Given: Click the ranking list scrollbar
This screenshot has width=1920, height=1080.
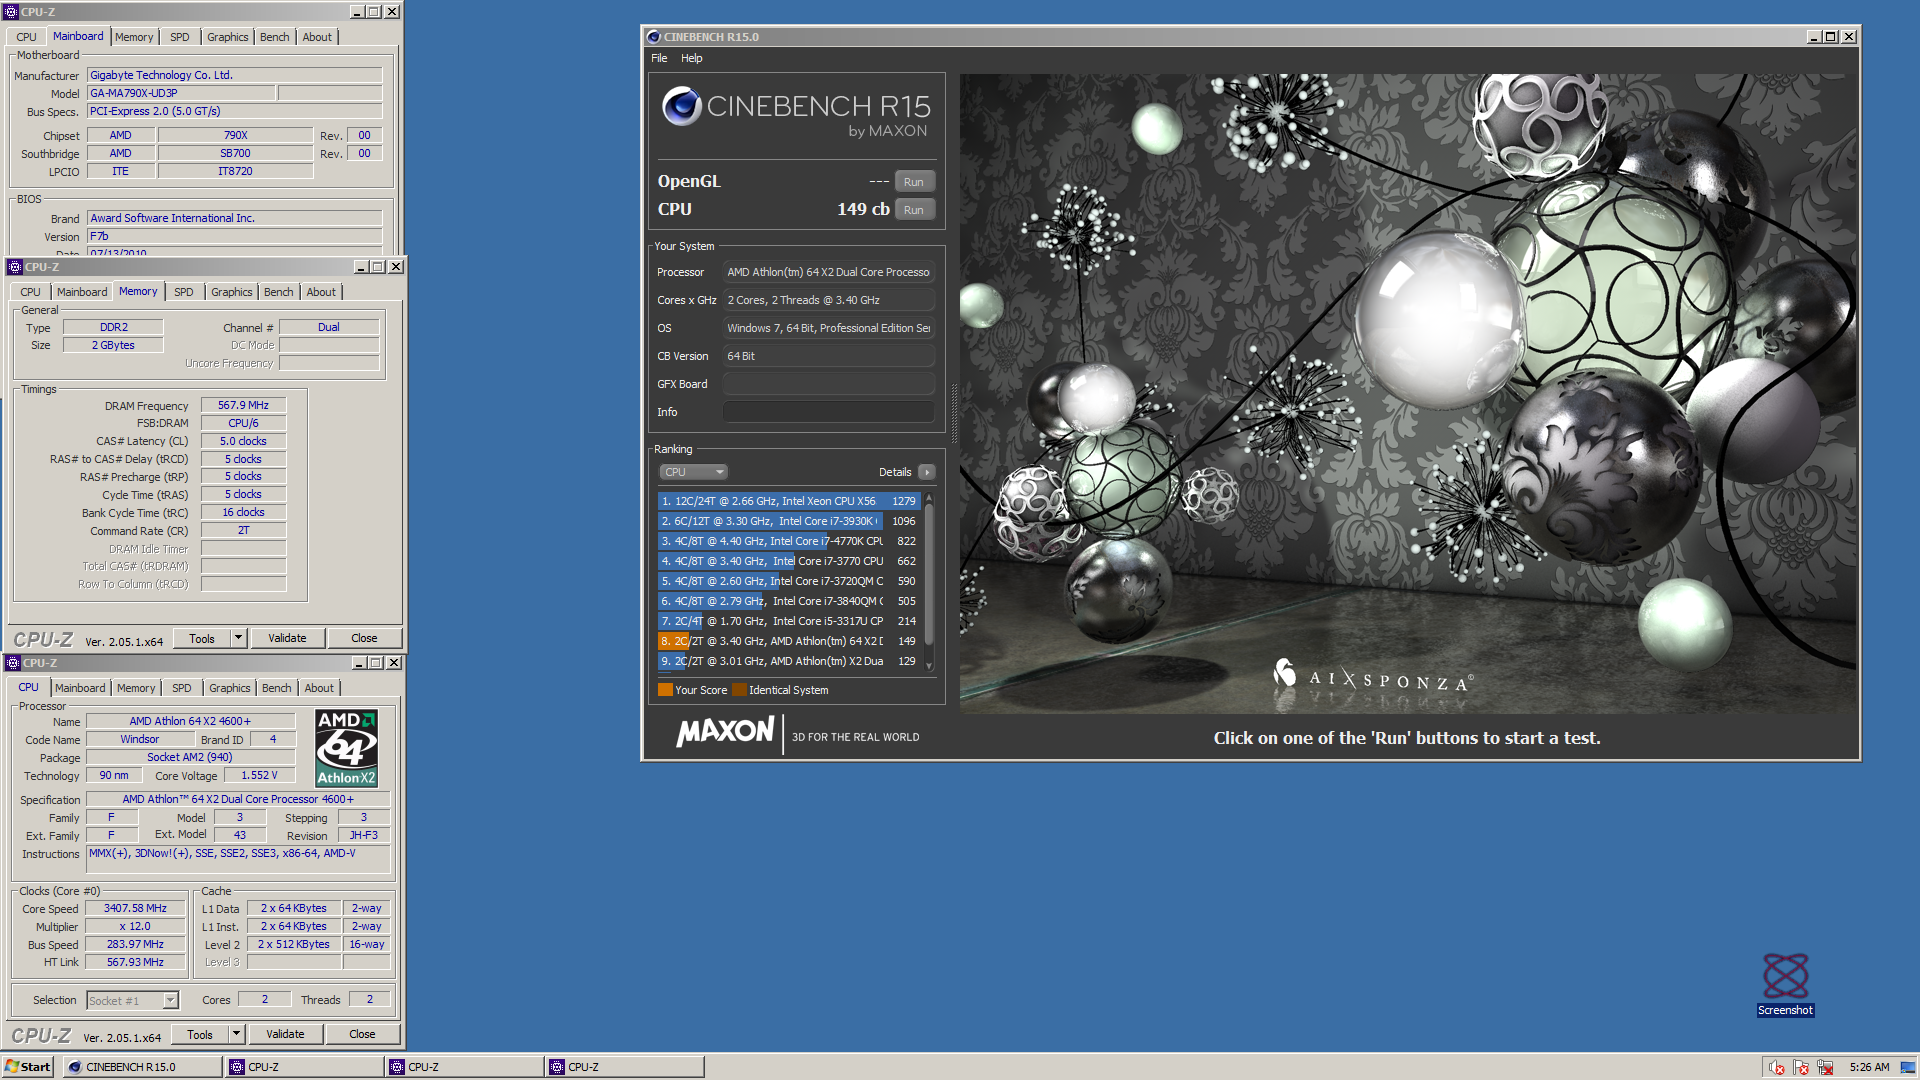Looking at the screenshot, I should pyautogui.click(x=929, y=581).
